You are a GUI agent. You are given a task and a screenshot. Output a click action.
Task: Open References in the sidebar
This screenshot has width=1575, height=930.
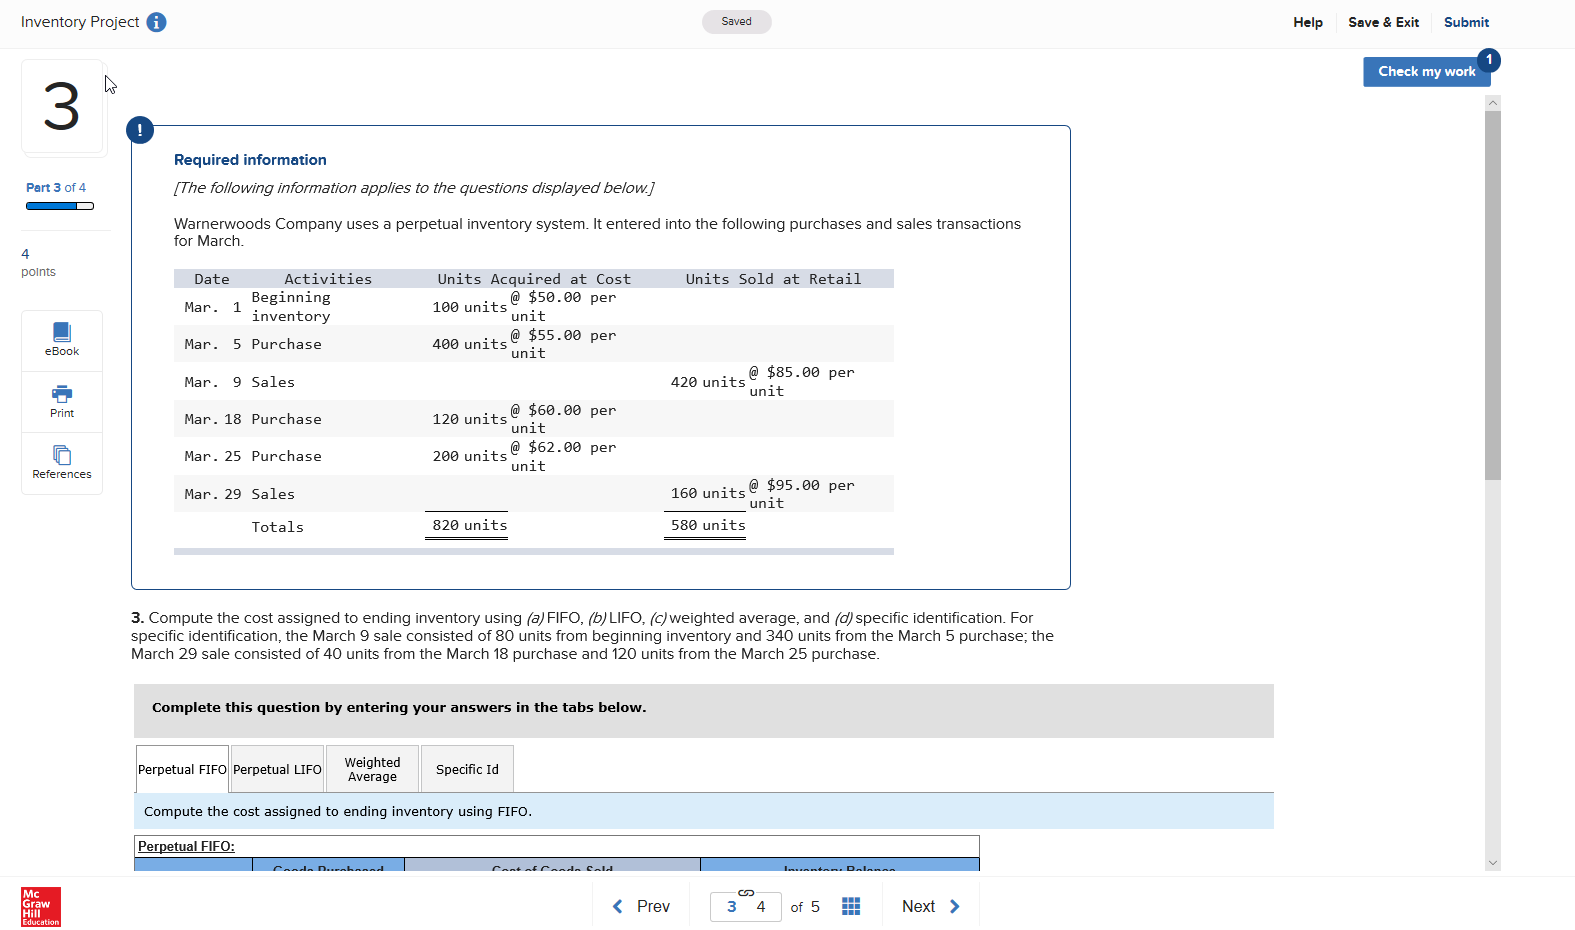point(62,463)
